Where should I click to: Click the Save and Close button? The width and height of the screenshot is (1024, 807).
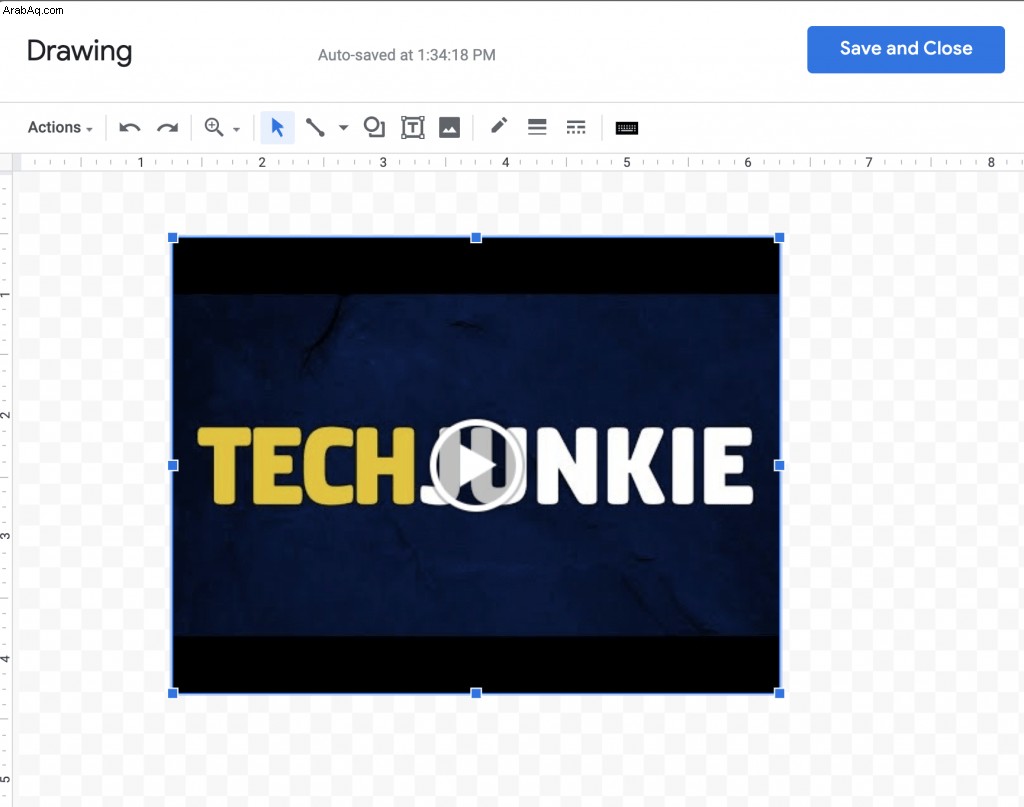click(x=905, y=50)
